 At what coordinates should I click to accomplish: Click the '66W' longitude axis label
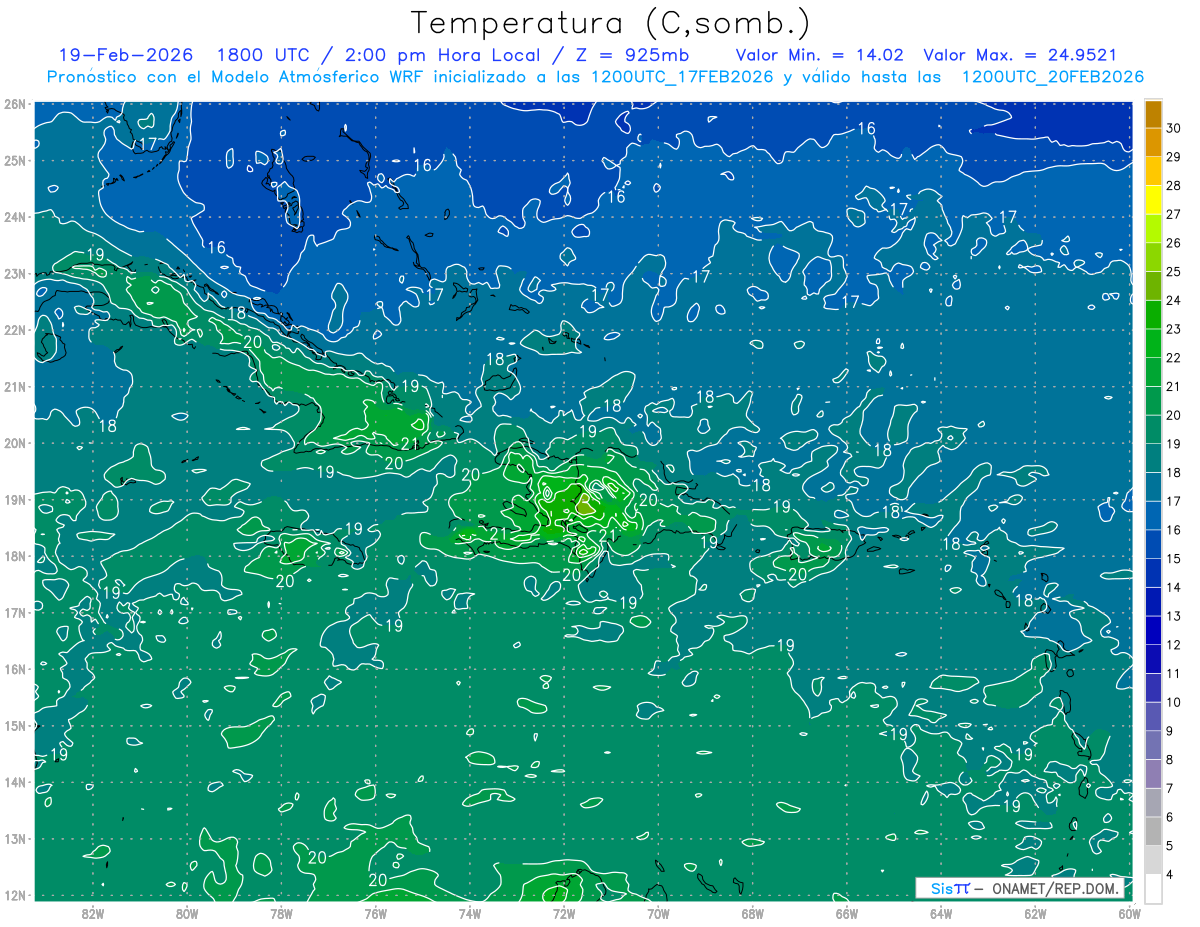click(x=846, y=913)
